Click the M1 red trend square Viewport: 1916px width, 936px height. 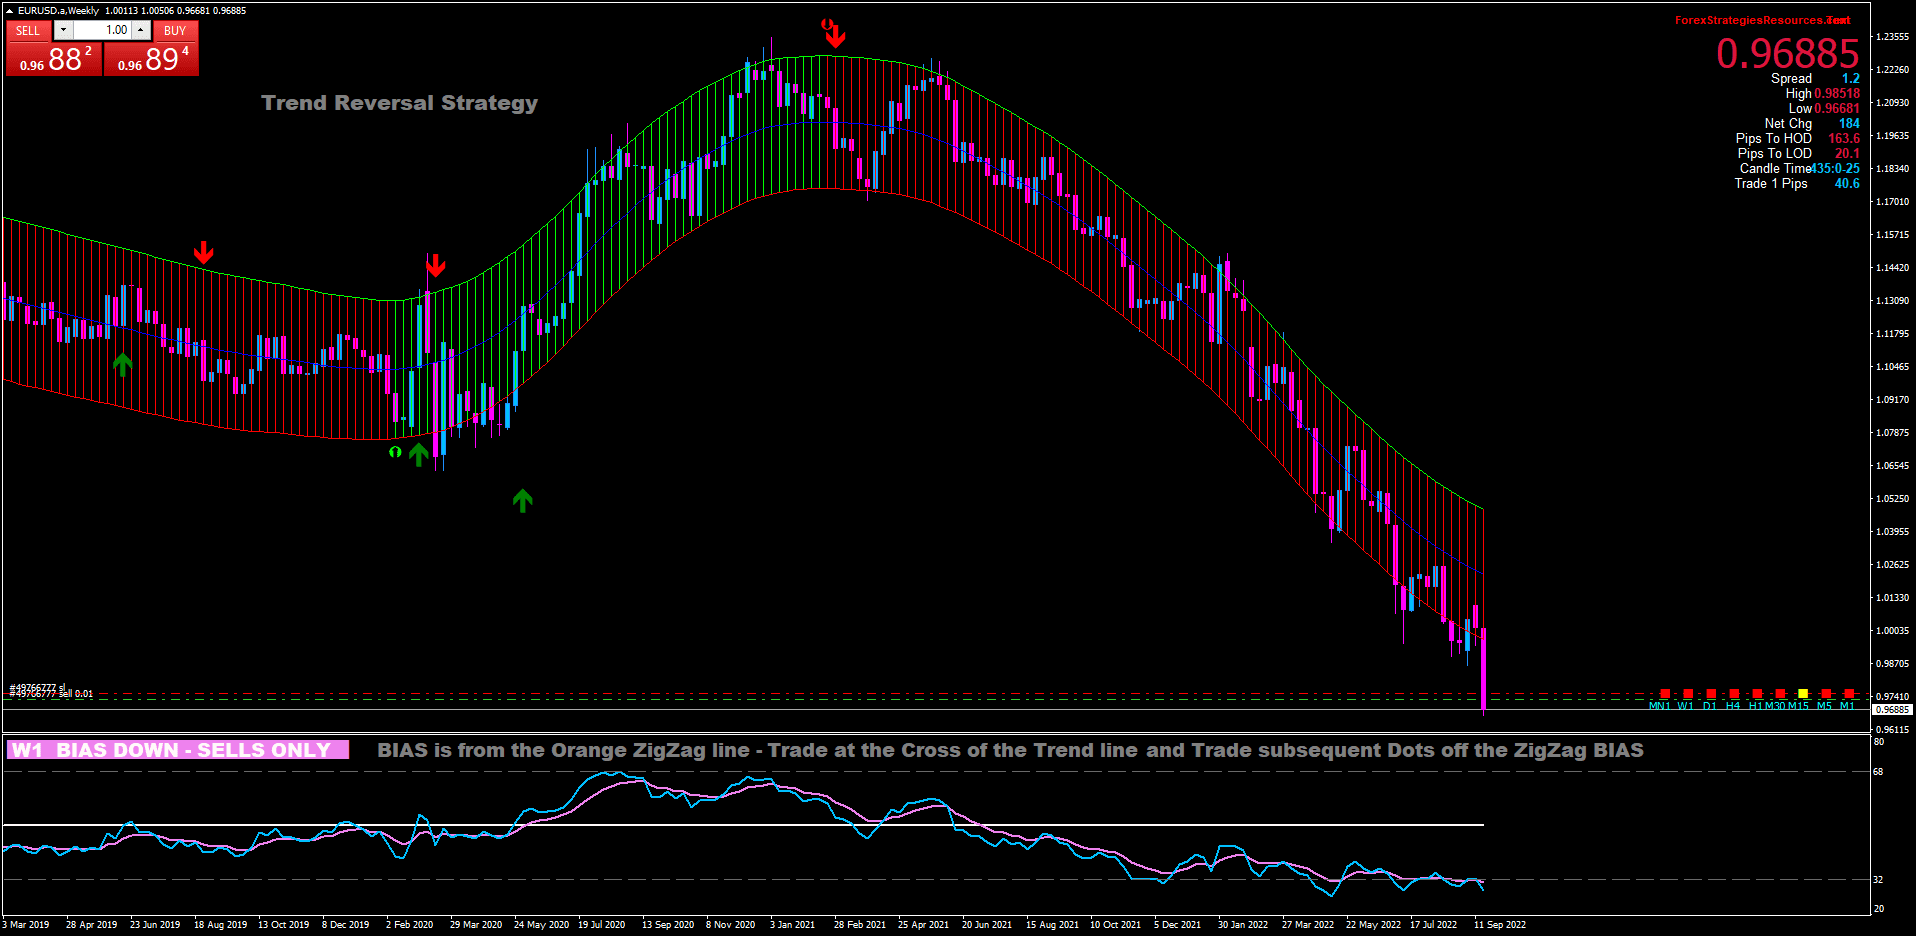pos(1849,693)
